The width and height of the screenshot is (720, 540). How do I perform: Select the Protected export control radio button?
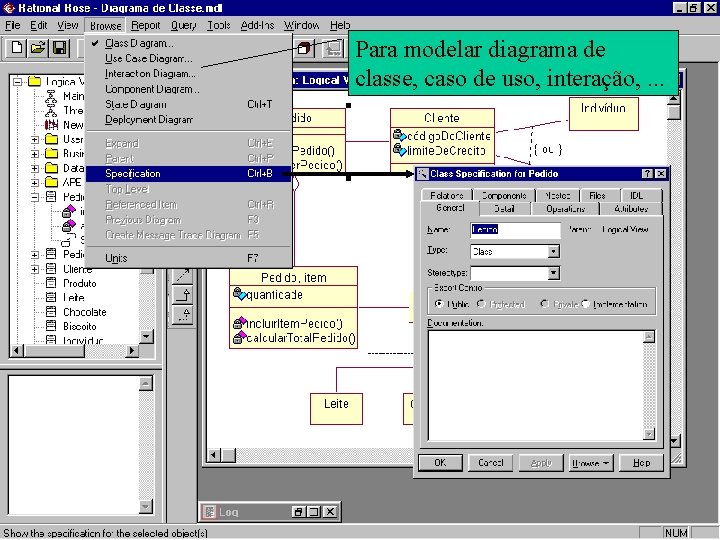481,304
